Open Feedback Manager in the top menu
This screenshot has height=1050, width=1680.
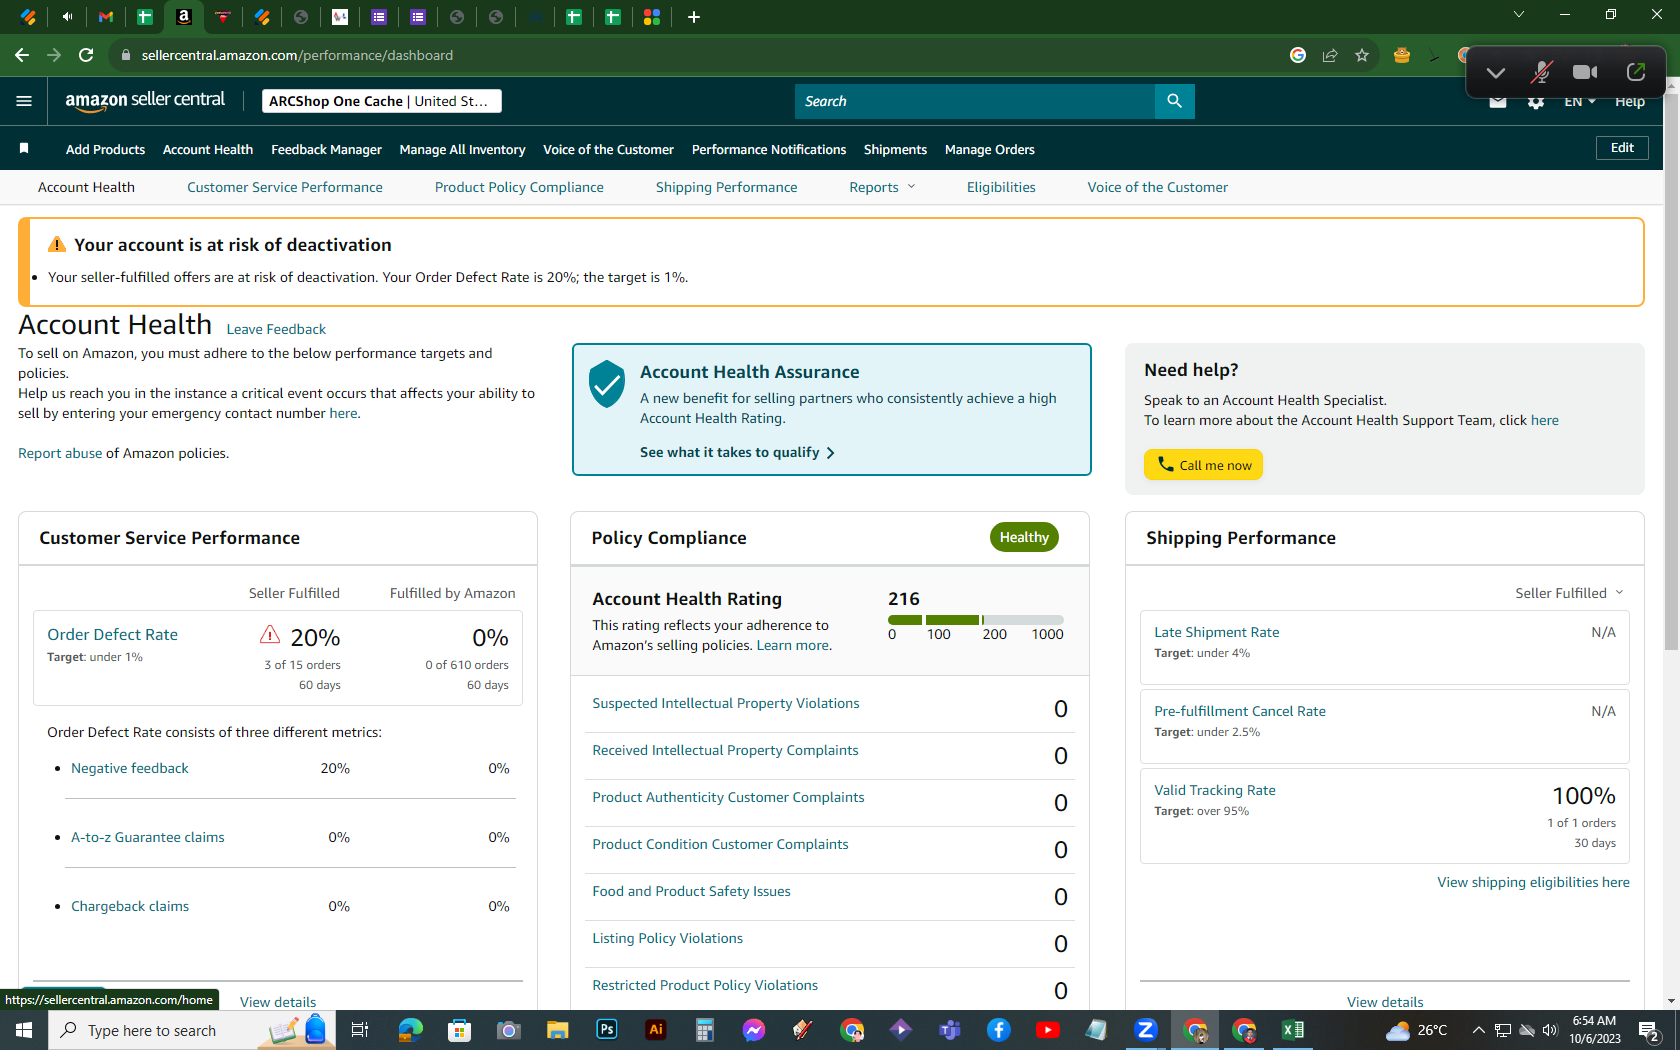[326, 149]
